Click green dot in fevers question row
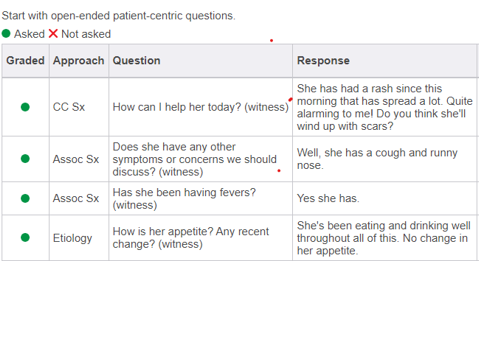The width and height of the screenshot is (479, 363). 25,198
